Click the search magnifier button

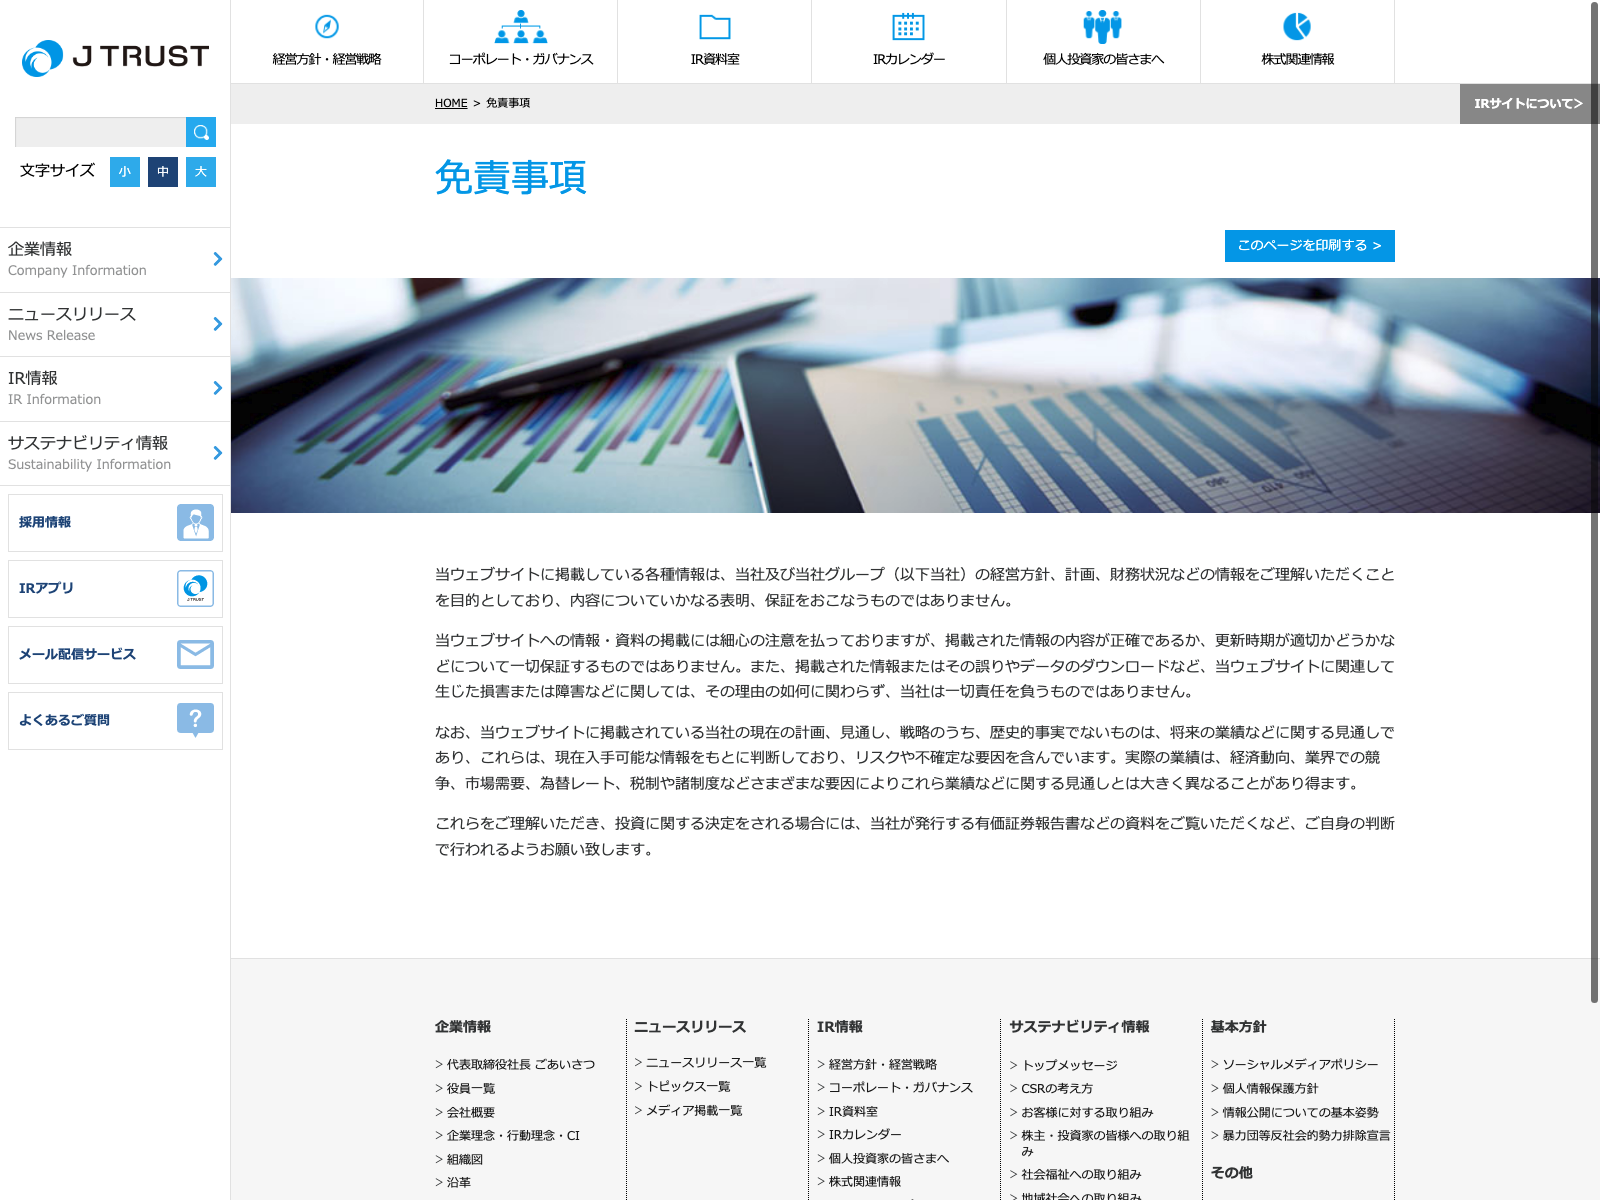(x=201, y=132)
